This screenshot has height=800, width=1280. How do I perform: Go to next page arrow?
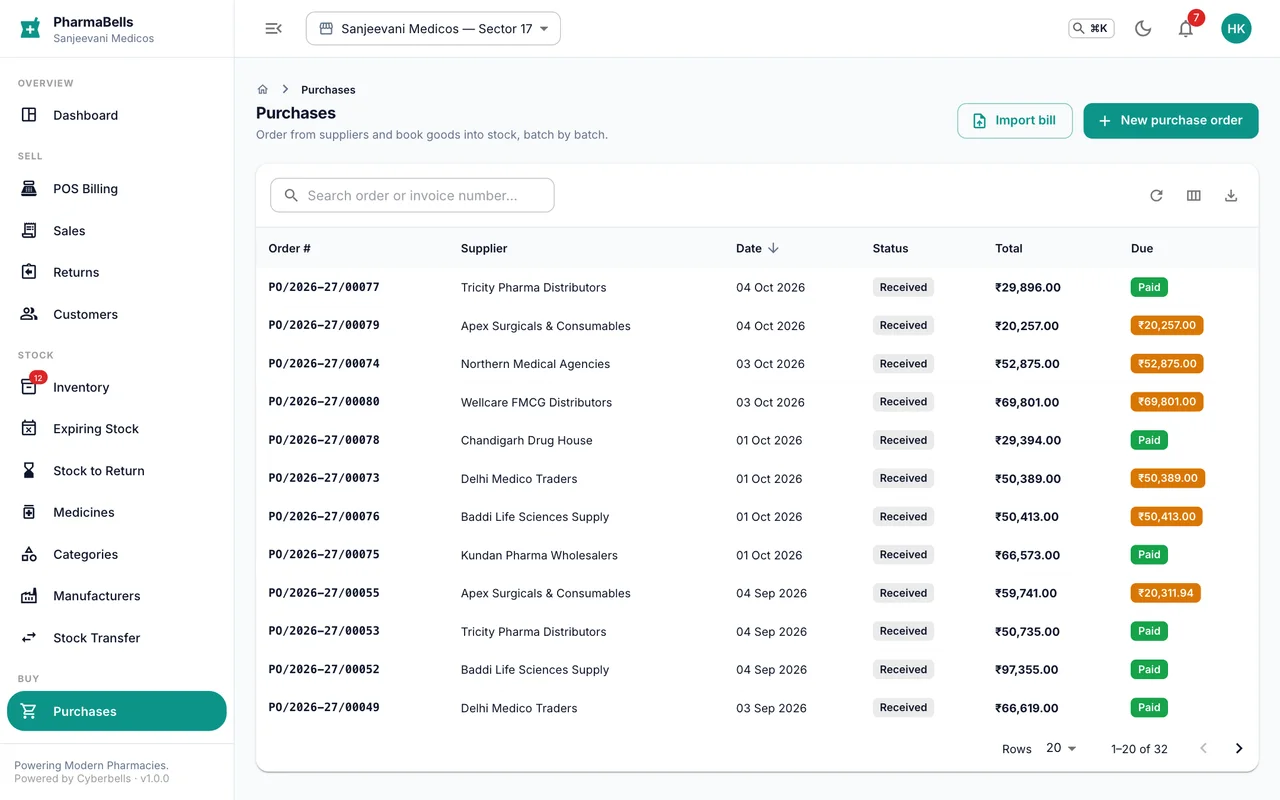pyautogui.click(x=1239, y=748)
